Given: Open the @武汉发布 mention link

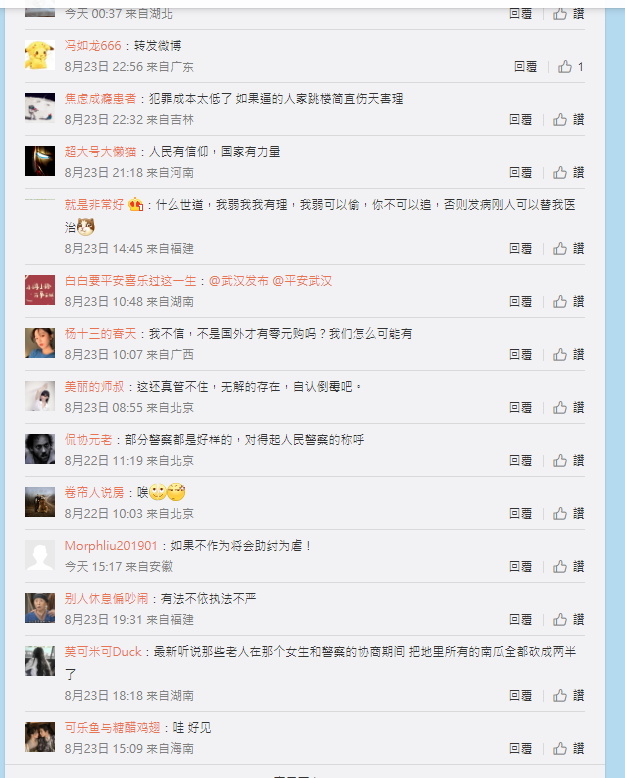Looking at the screenshot, I should (239, 281).
